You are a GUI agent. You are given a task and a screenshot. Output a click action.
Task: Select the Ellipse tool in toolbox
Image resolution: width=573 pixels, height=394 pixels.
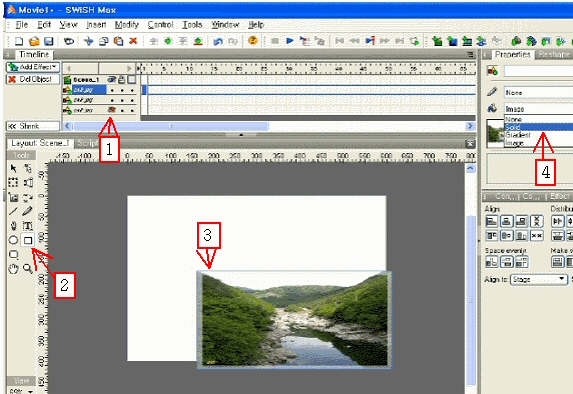pos(13,240)
